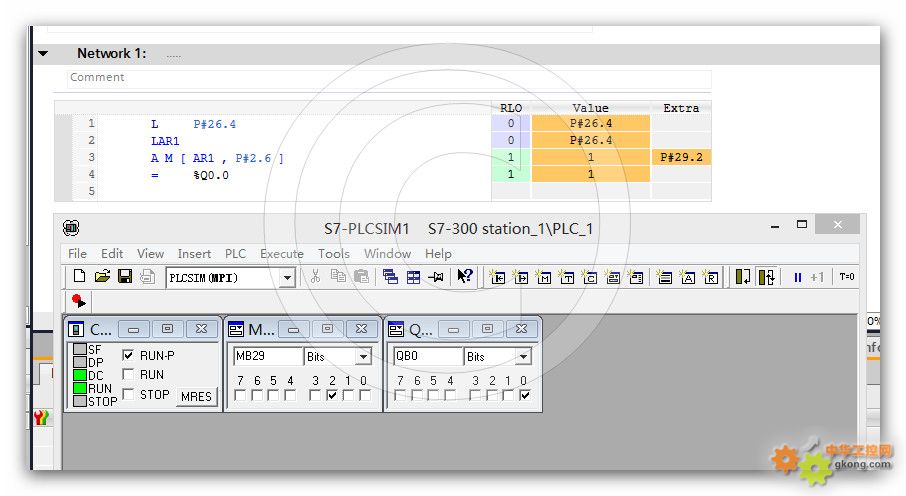This screenshot has height=496, width=906.
Task: Click the MRES memory reset button
Action: pos(196,396)
